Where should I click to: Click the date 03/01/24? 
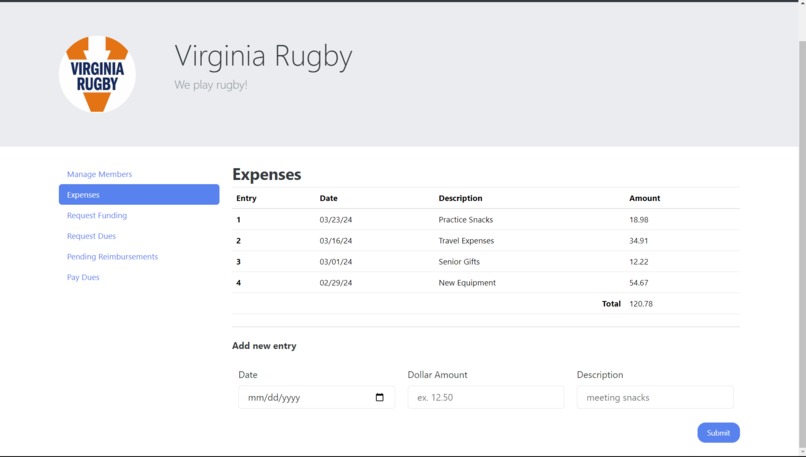(x=336, y=262)
